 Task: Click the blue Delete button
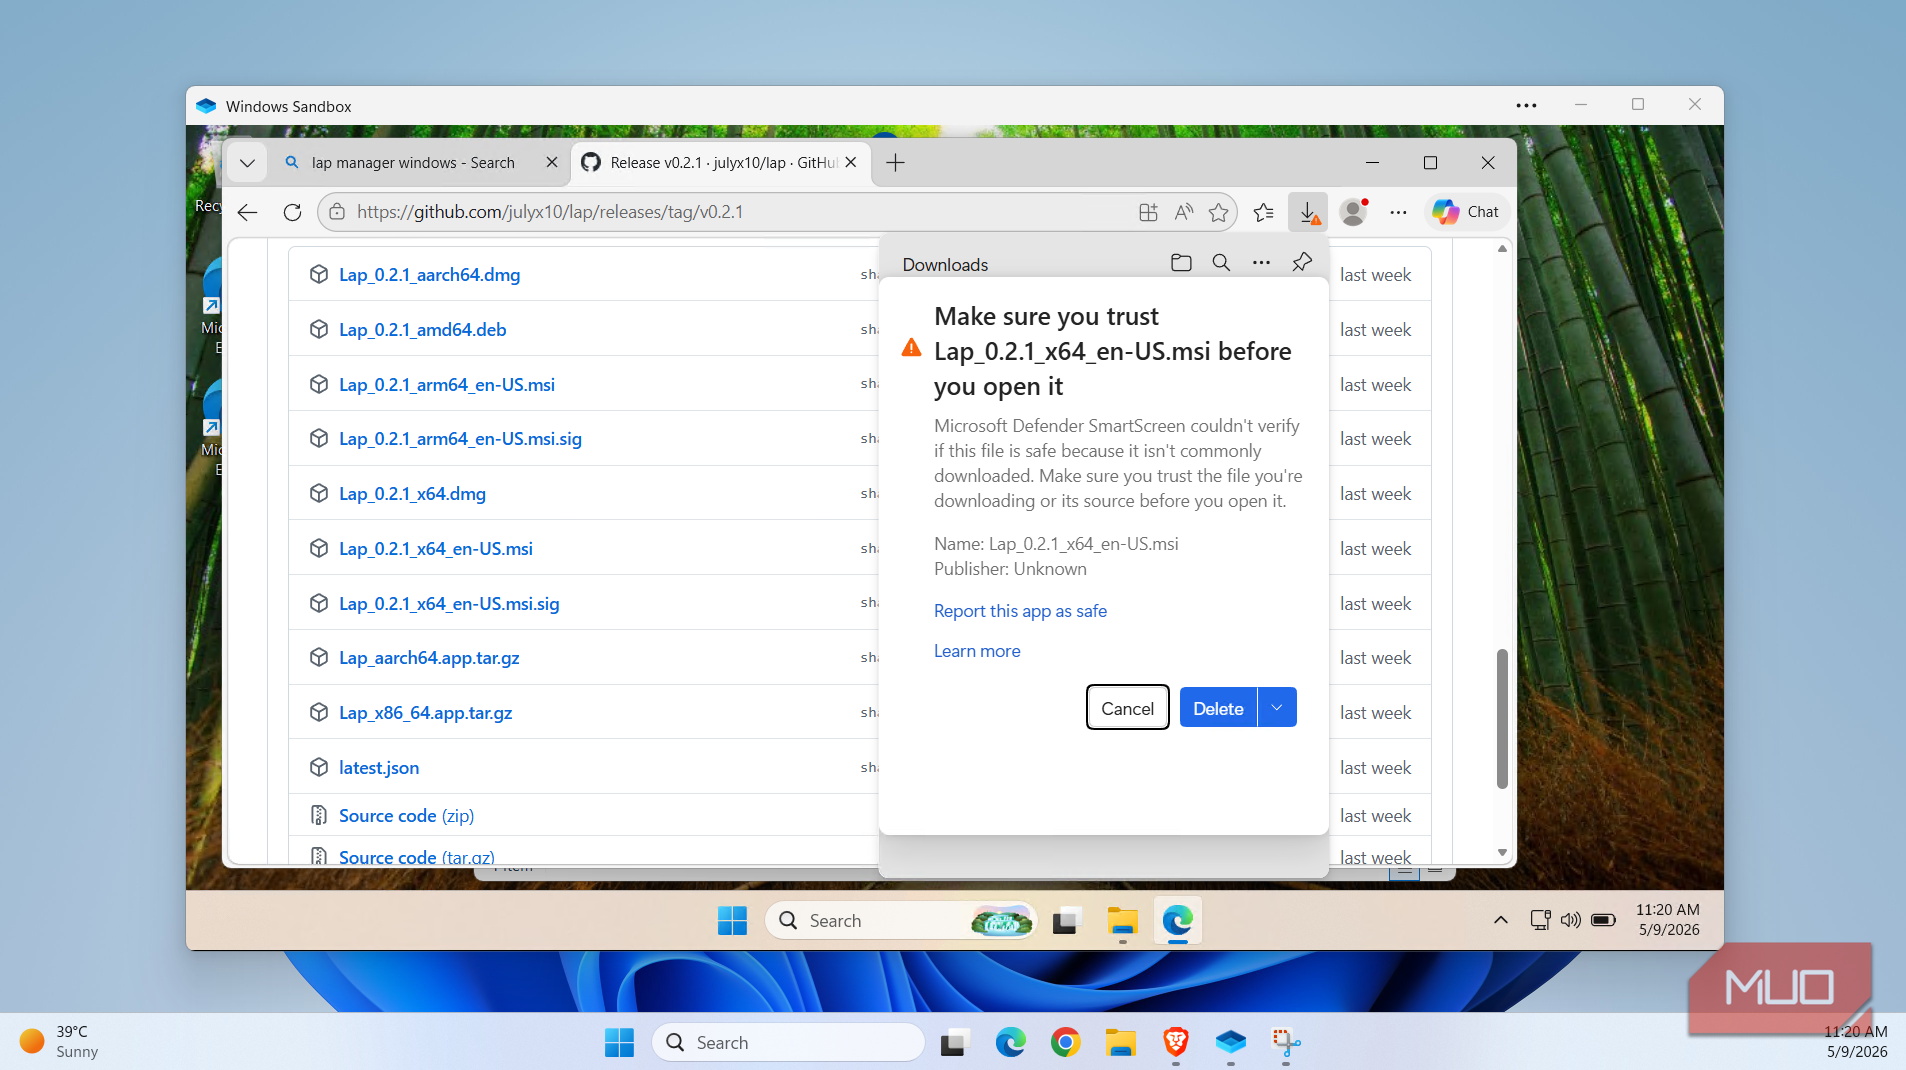[1218, 708]
